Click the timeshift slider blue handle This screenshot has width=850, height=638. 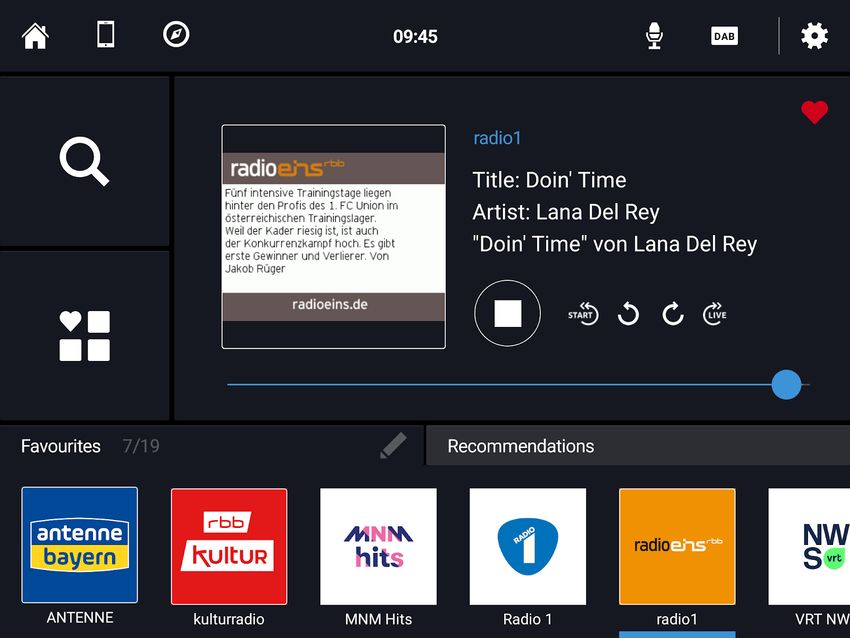(786, 384)
